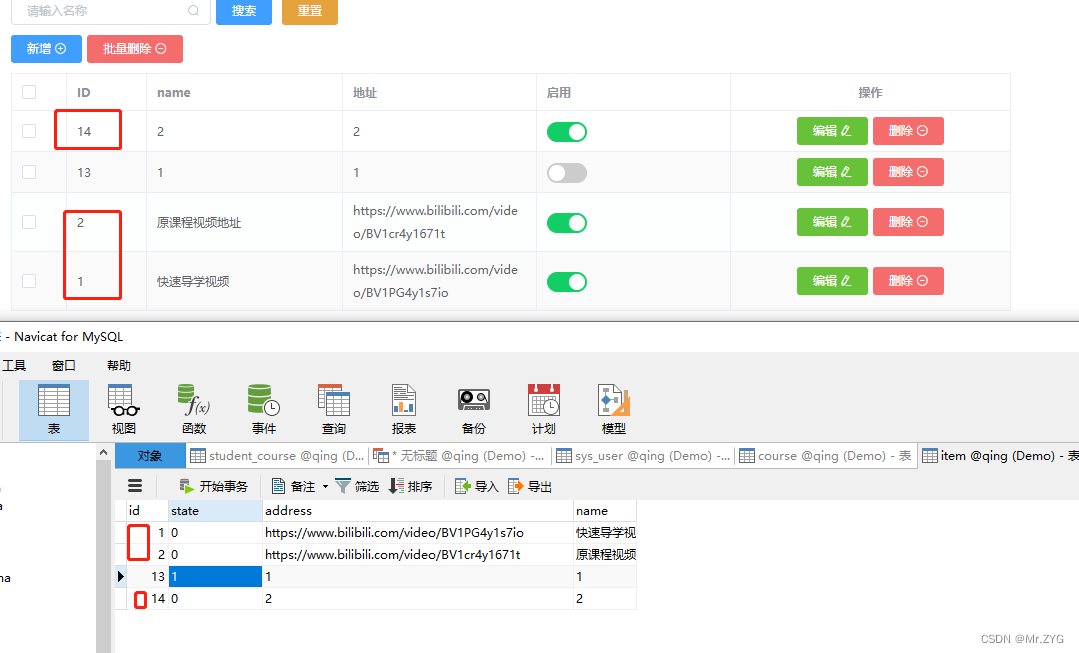1079x653 pixels.
Task: Open the 查询 (Query) tool
Action: (x=333, y=405)
